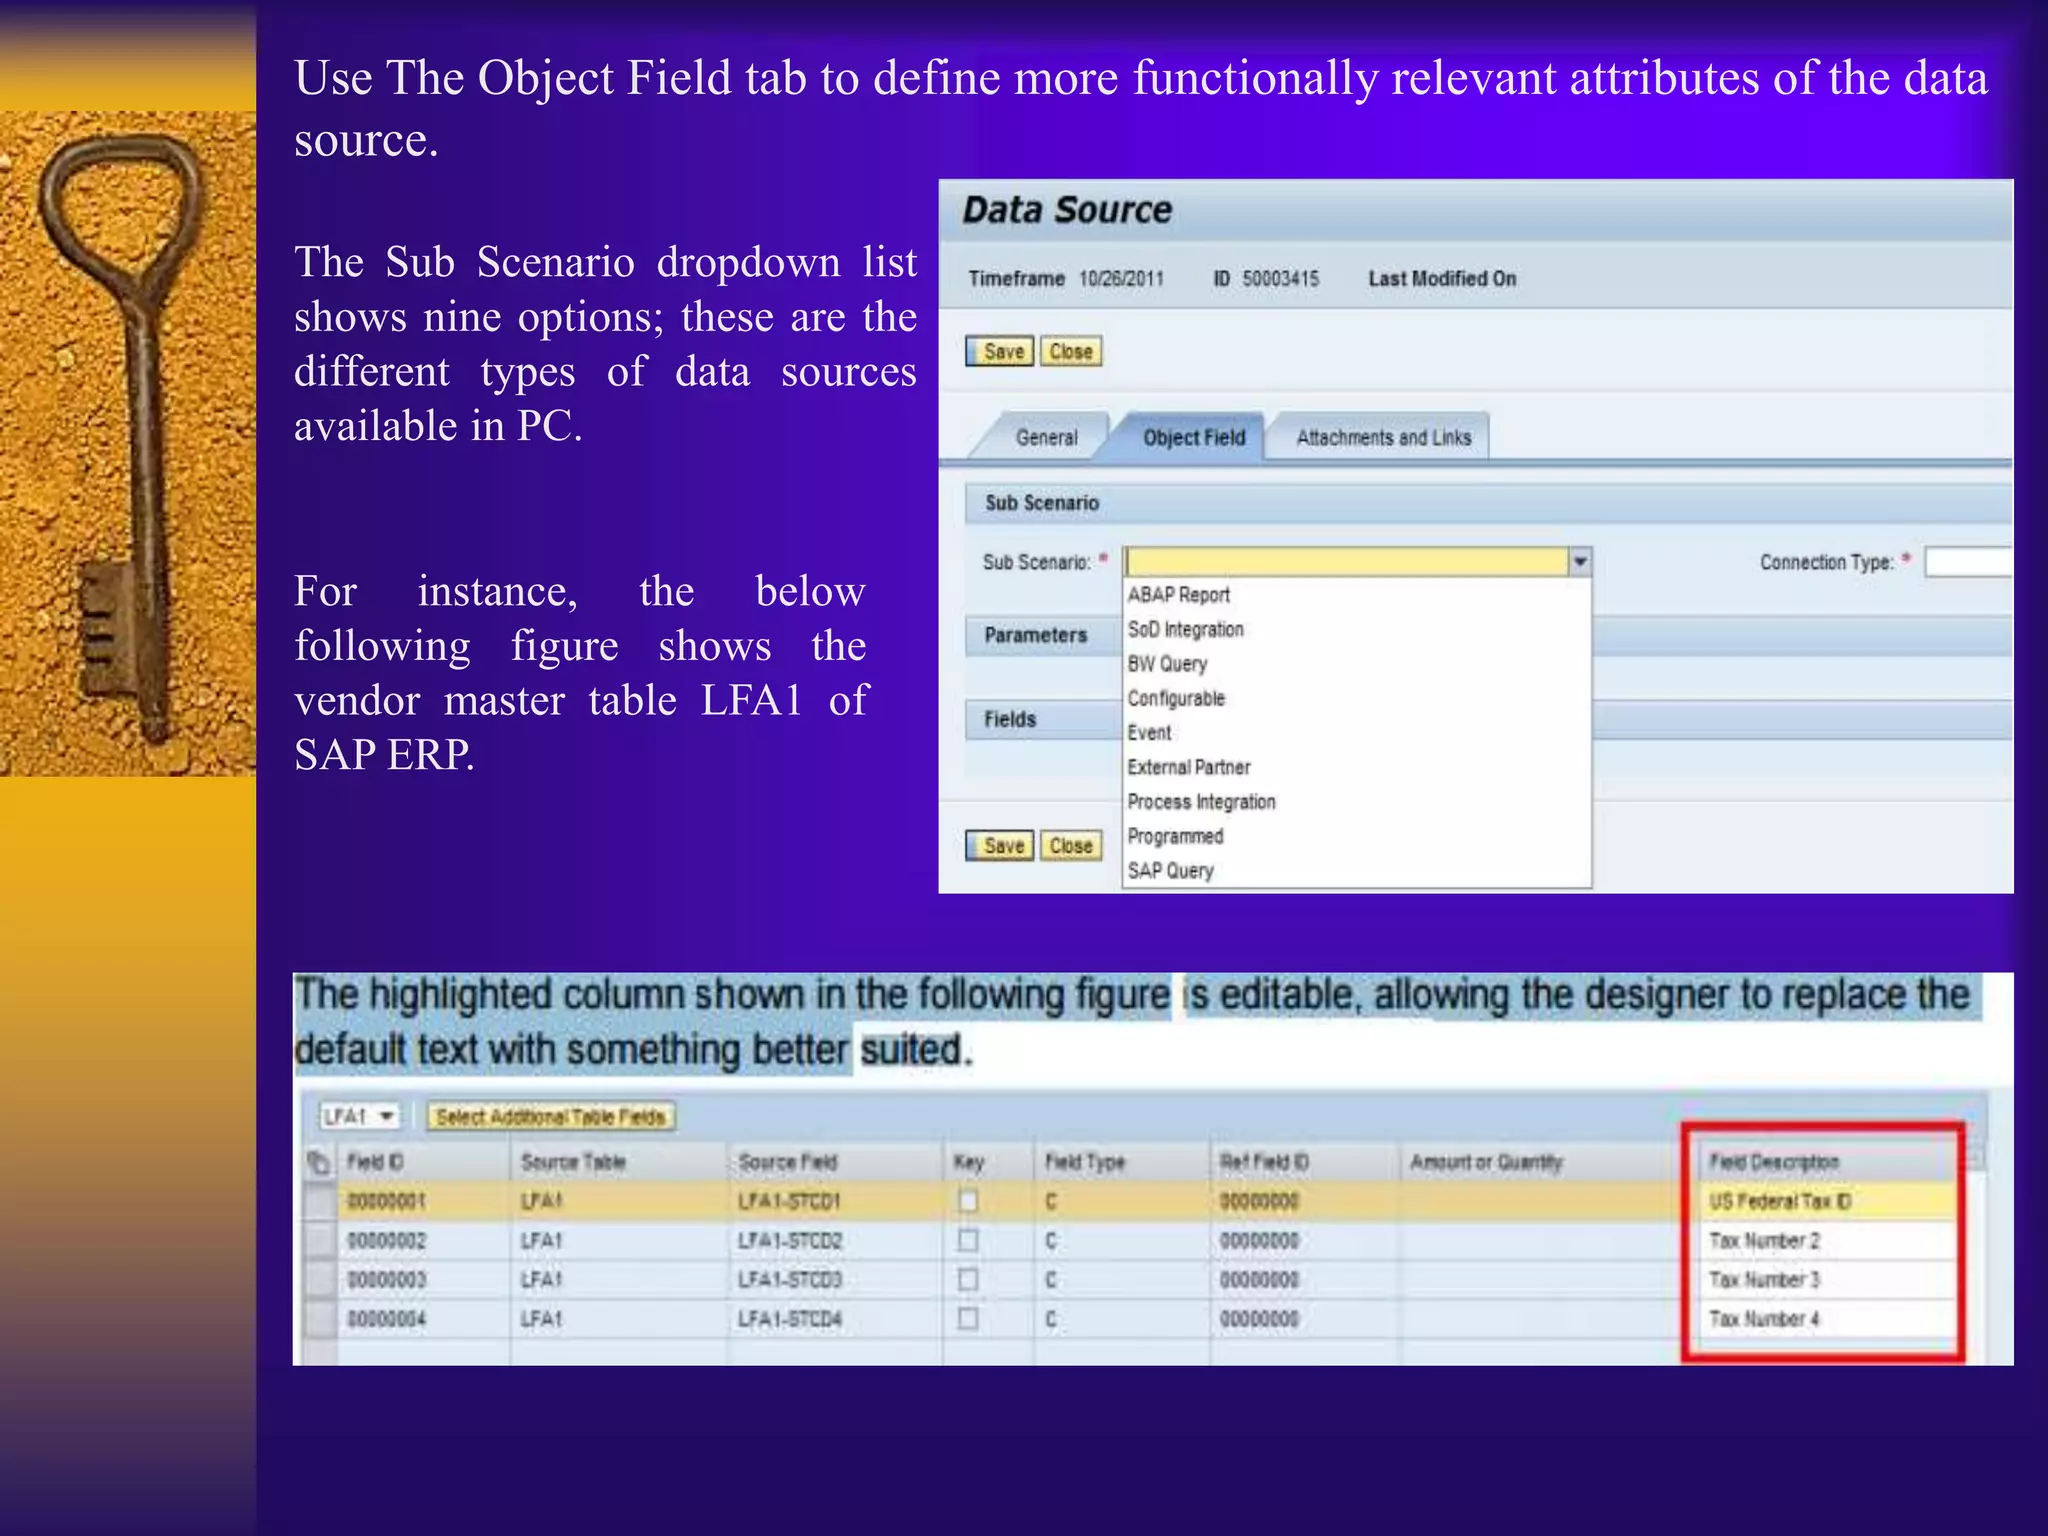This screenshot has height=1536, width=2048.
Task: Open the Attachments and Links tab
Action: [1383, 437]
